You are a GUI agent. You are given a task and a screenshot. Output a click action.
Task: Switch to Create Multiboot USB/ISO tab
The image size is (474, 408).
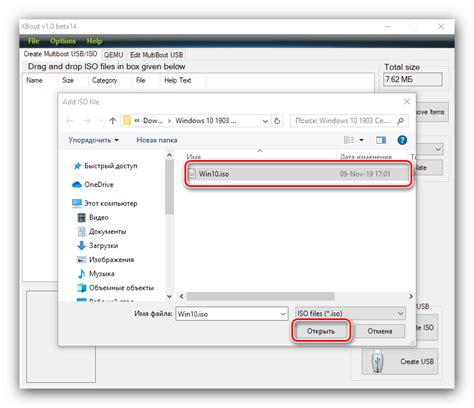(60, 54)
